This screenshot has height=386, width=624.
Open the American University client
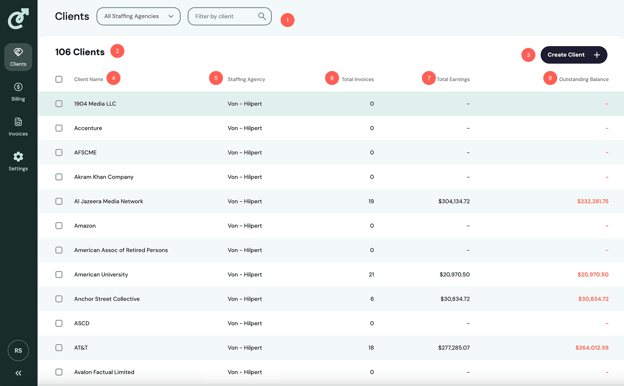101,275
